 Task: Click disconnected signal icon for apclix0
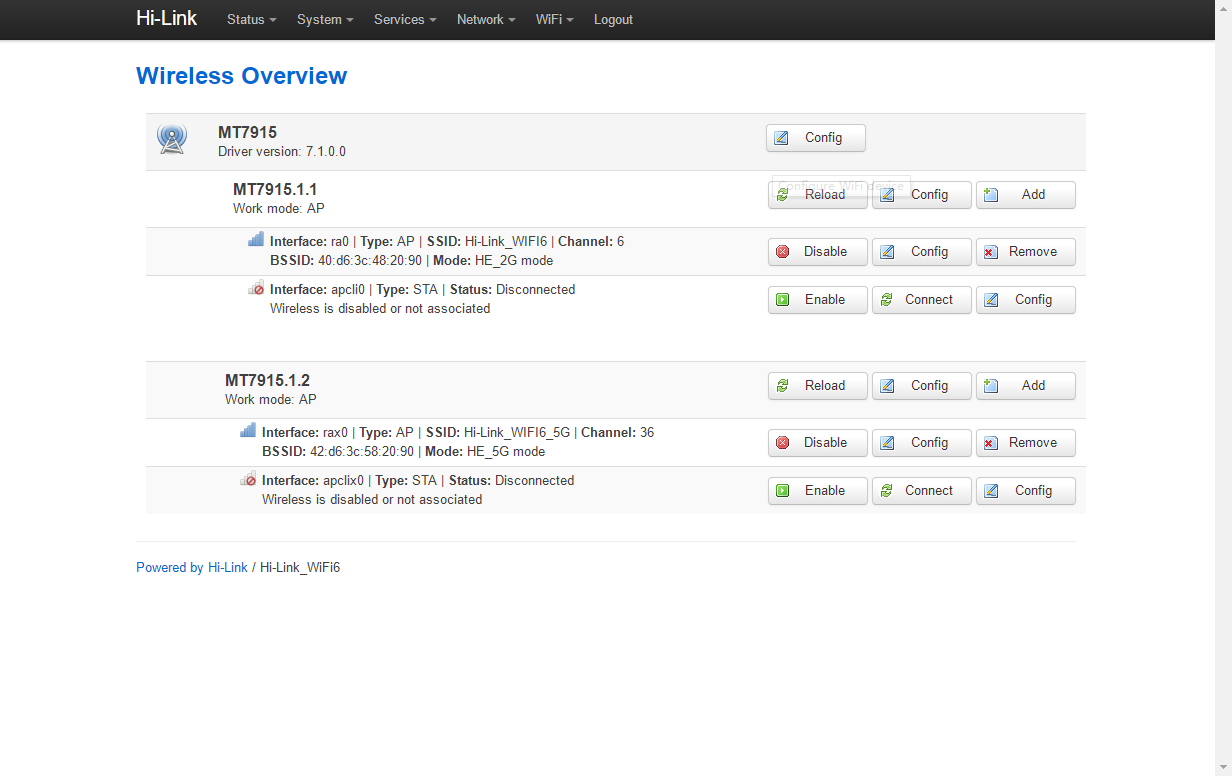click(248, 480)
